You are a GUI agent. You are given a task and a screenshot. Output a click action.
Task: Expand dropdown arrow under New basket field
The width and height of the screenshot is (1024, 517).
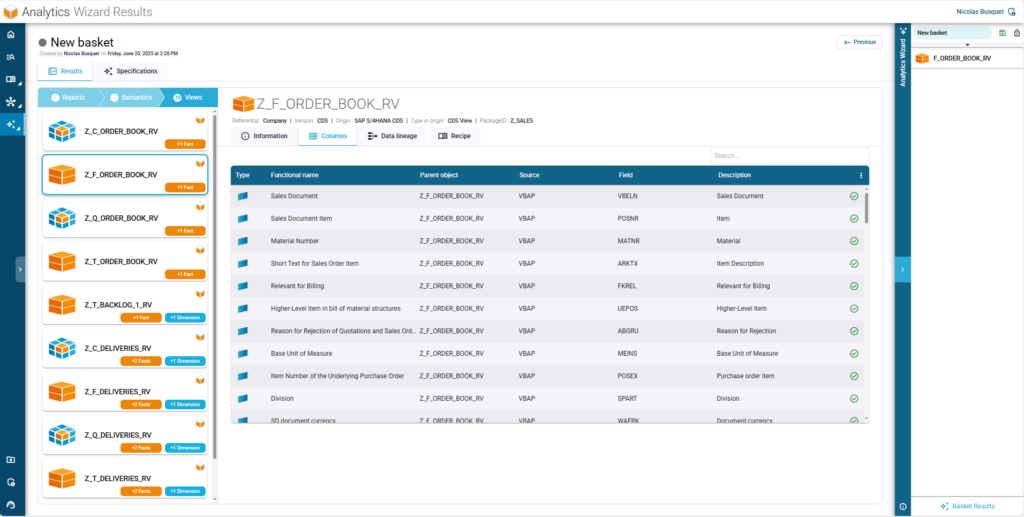click(x=967, y=45)
